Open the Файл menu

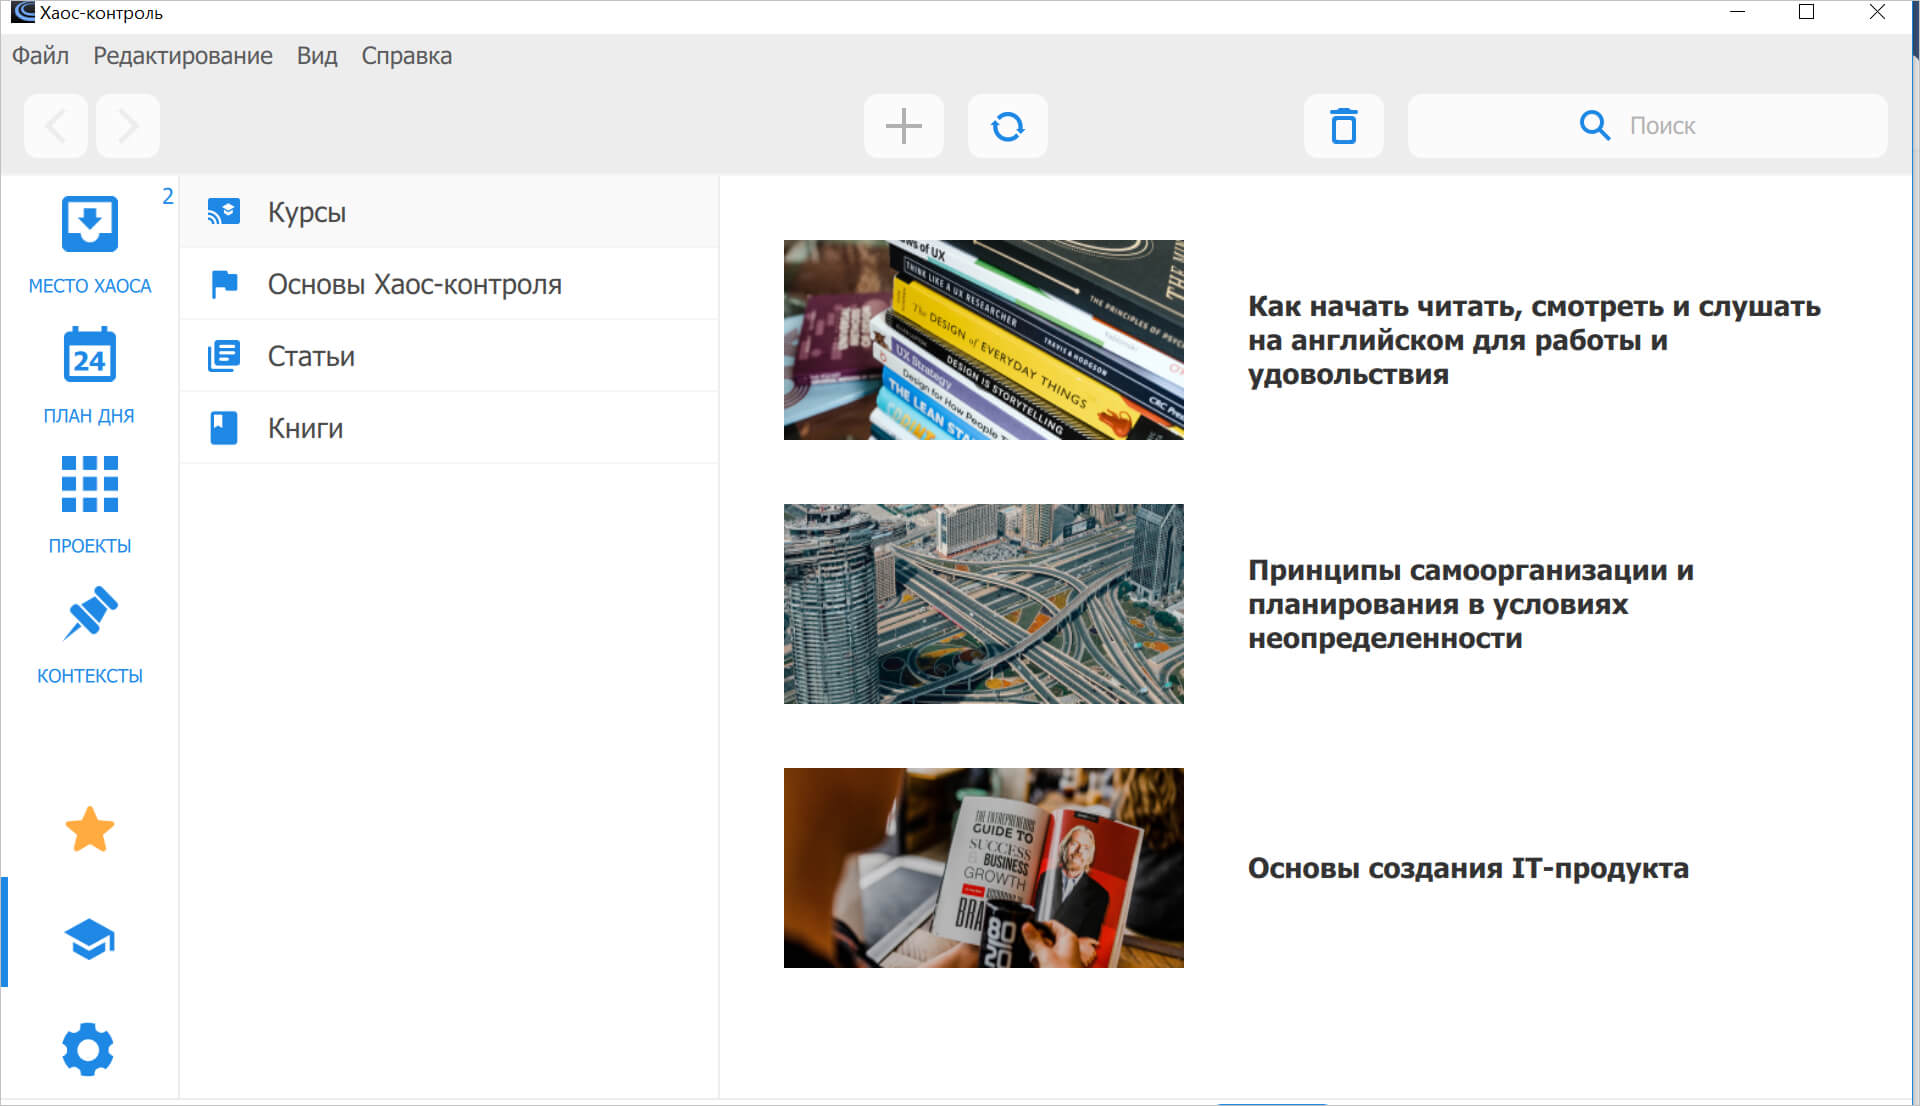coord(41,56)
